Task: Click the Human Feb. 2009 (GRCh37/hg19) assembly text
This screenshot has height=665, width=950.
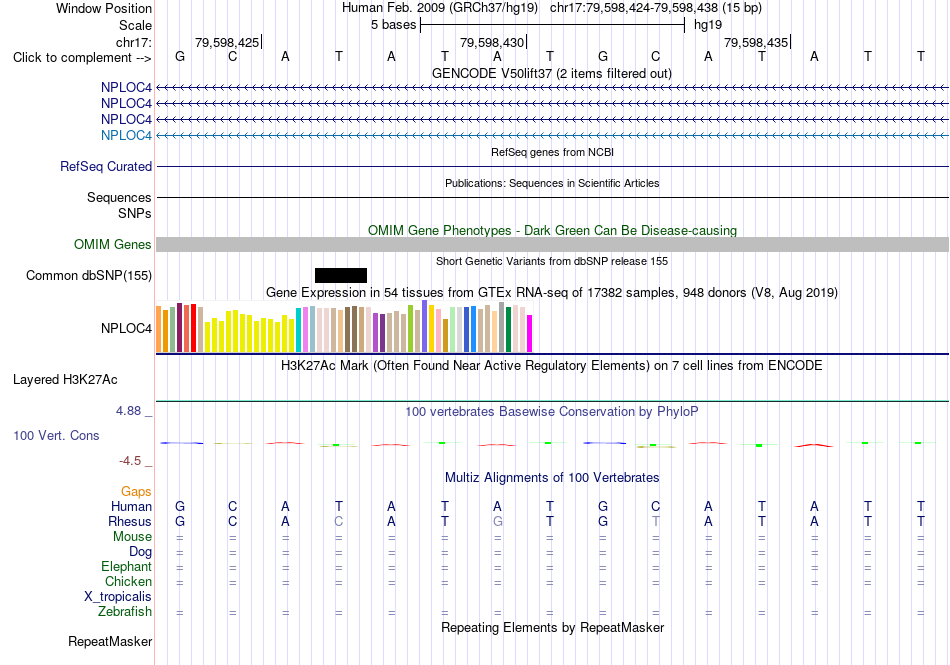Action: point(440,8)
